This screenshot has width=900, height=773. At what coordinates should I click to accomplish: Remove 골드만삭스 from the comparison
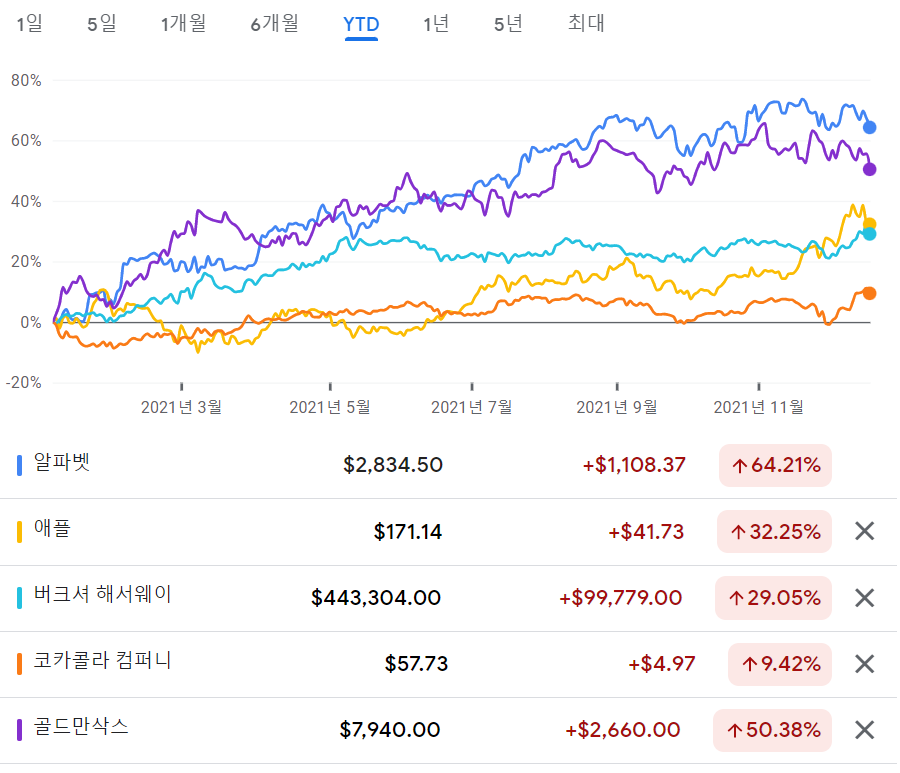864,730
